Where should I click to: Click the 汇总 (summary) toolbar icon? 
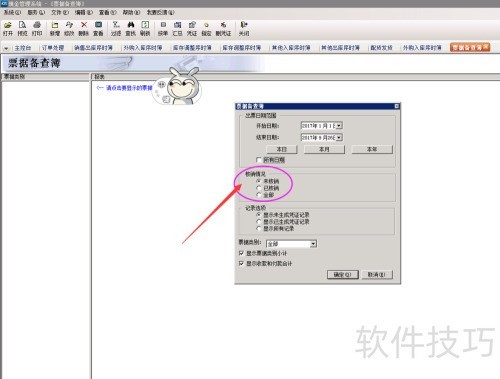click(178, 25)
